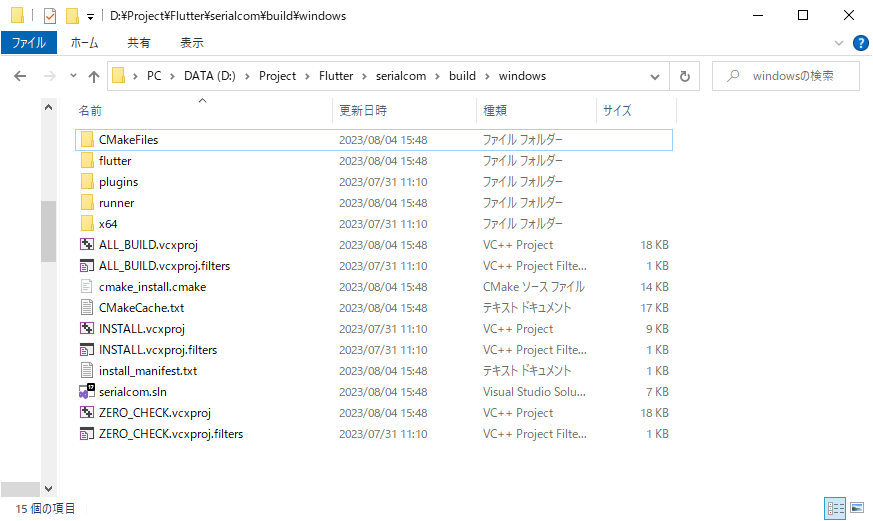The height and width of the screenshot is (521, 873).
Task: Click the CMake ソース ファイル type cell
Action: [x=533, y=287]
